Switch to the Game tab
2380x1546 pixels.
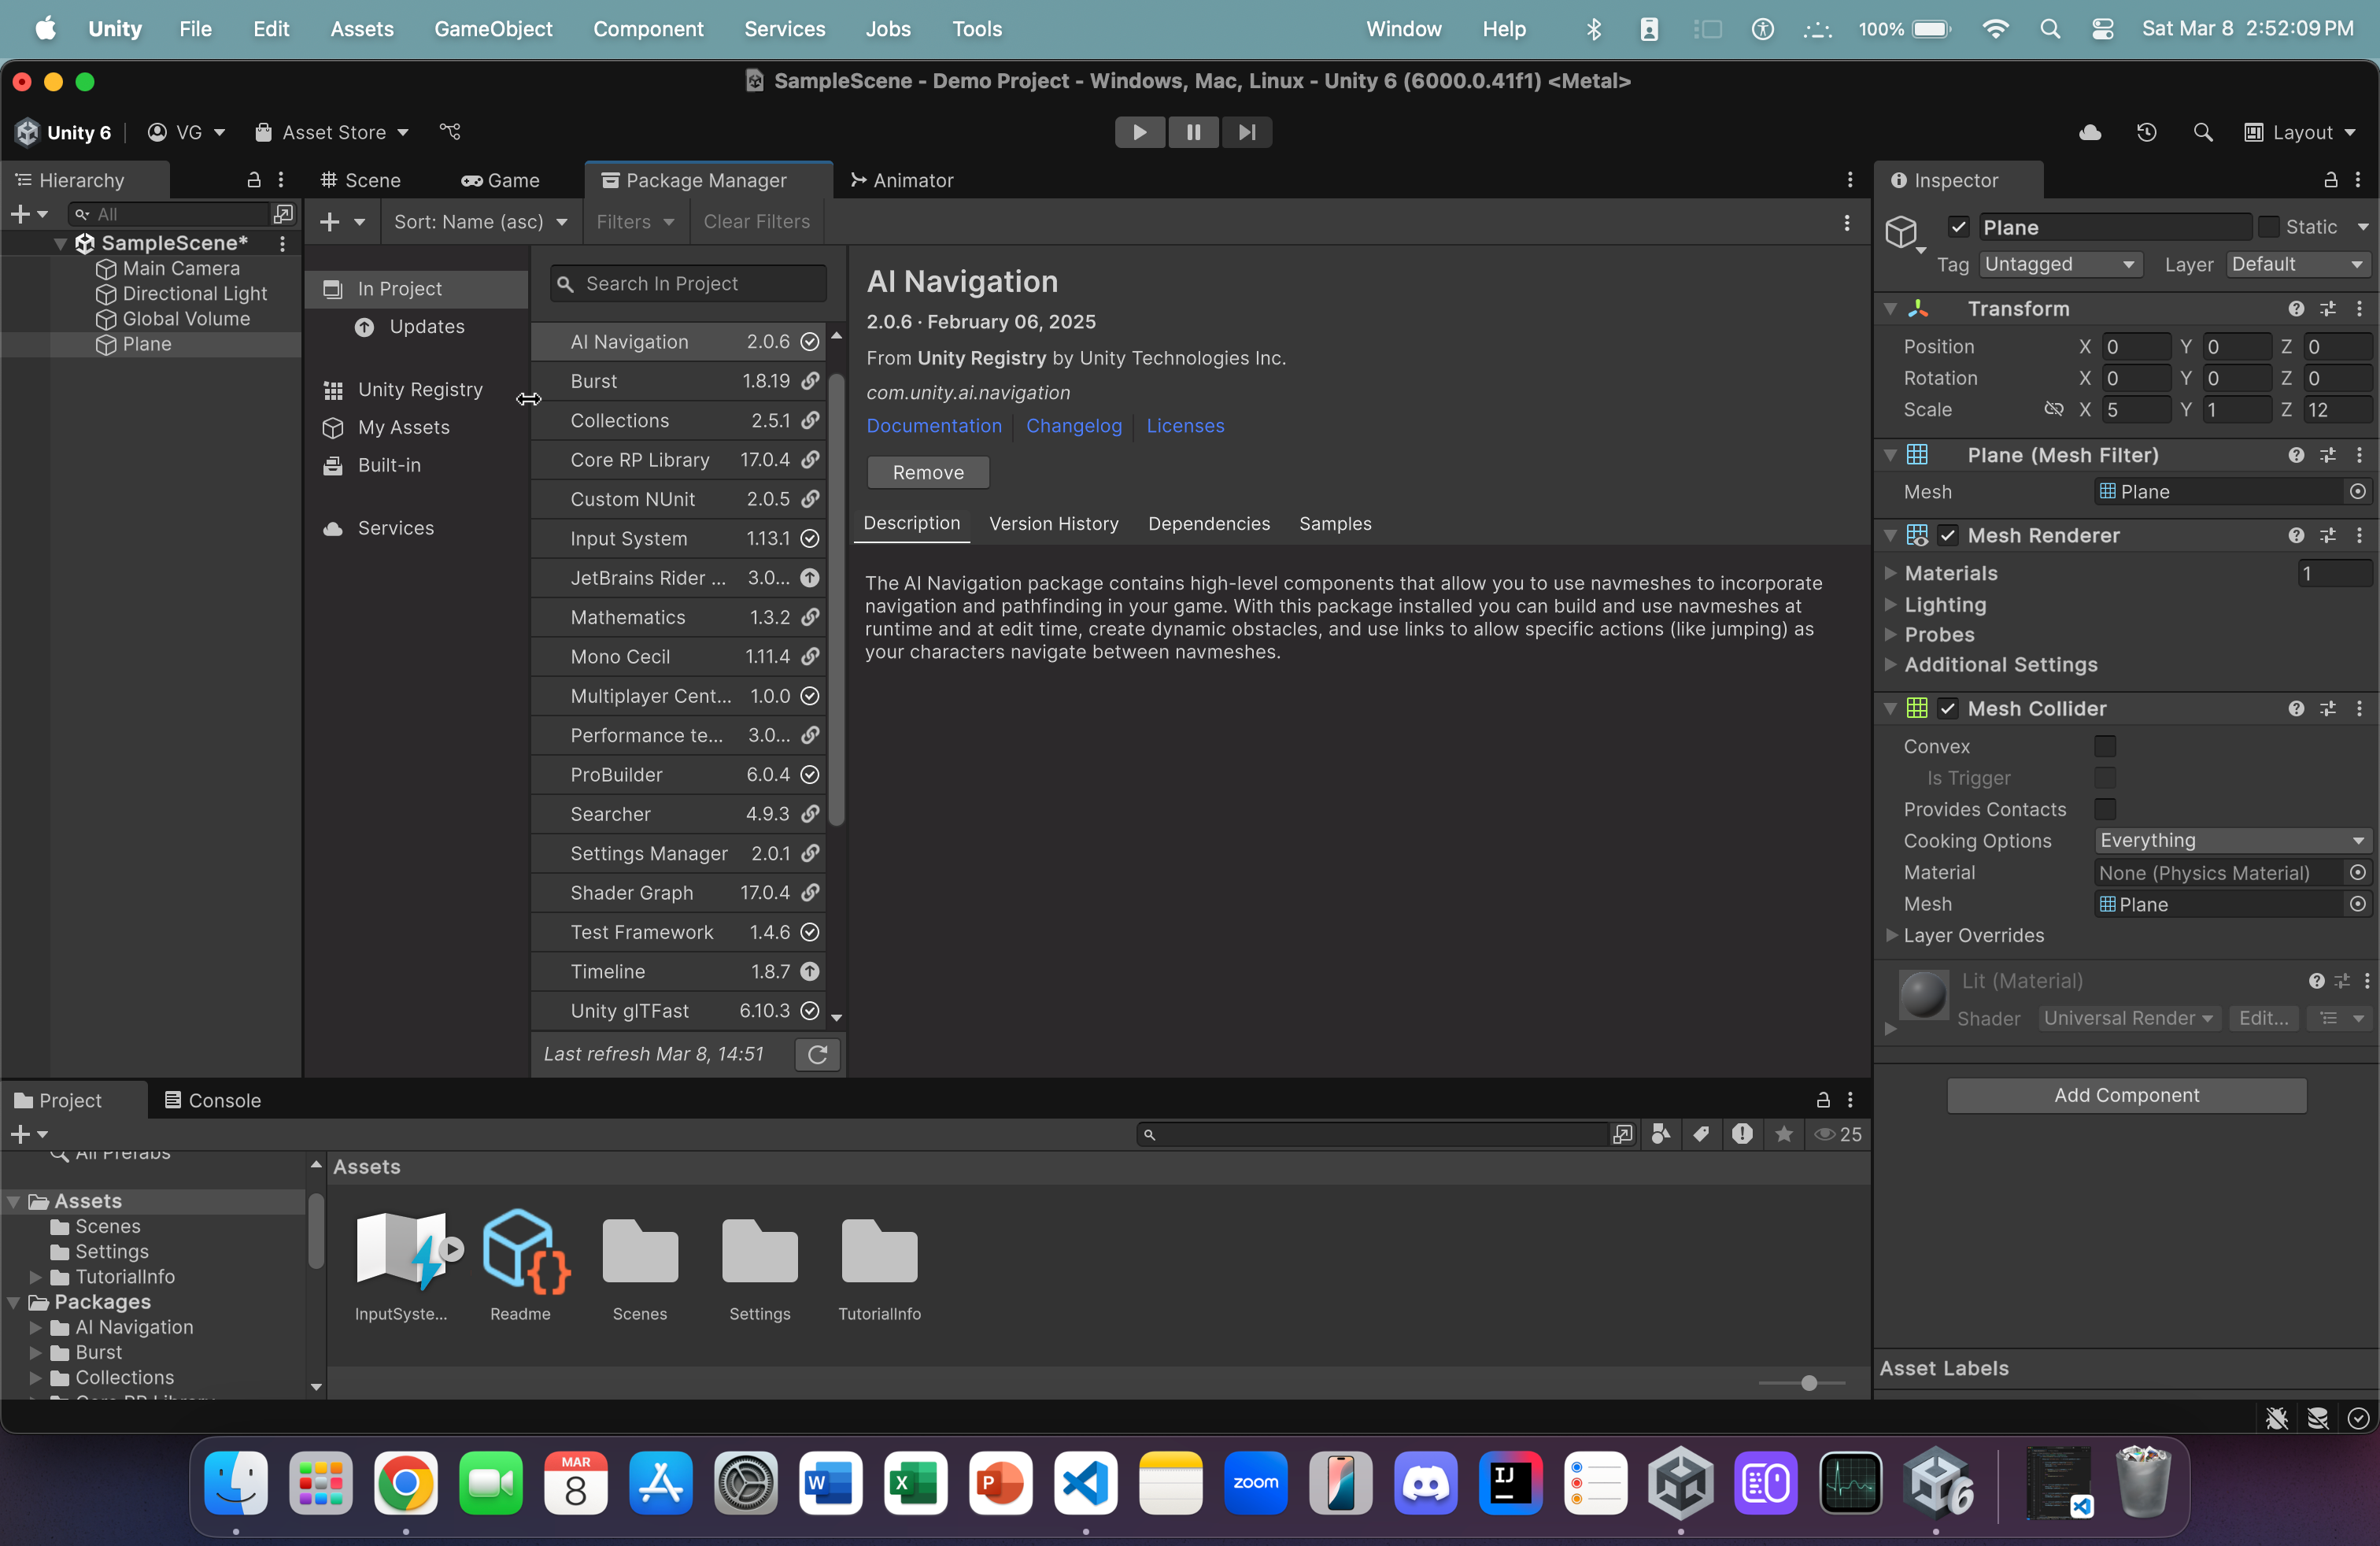(500, 180)
